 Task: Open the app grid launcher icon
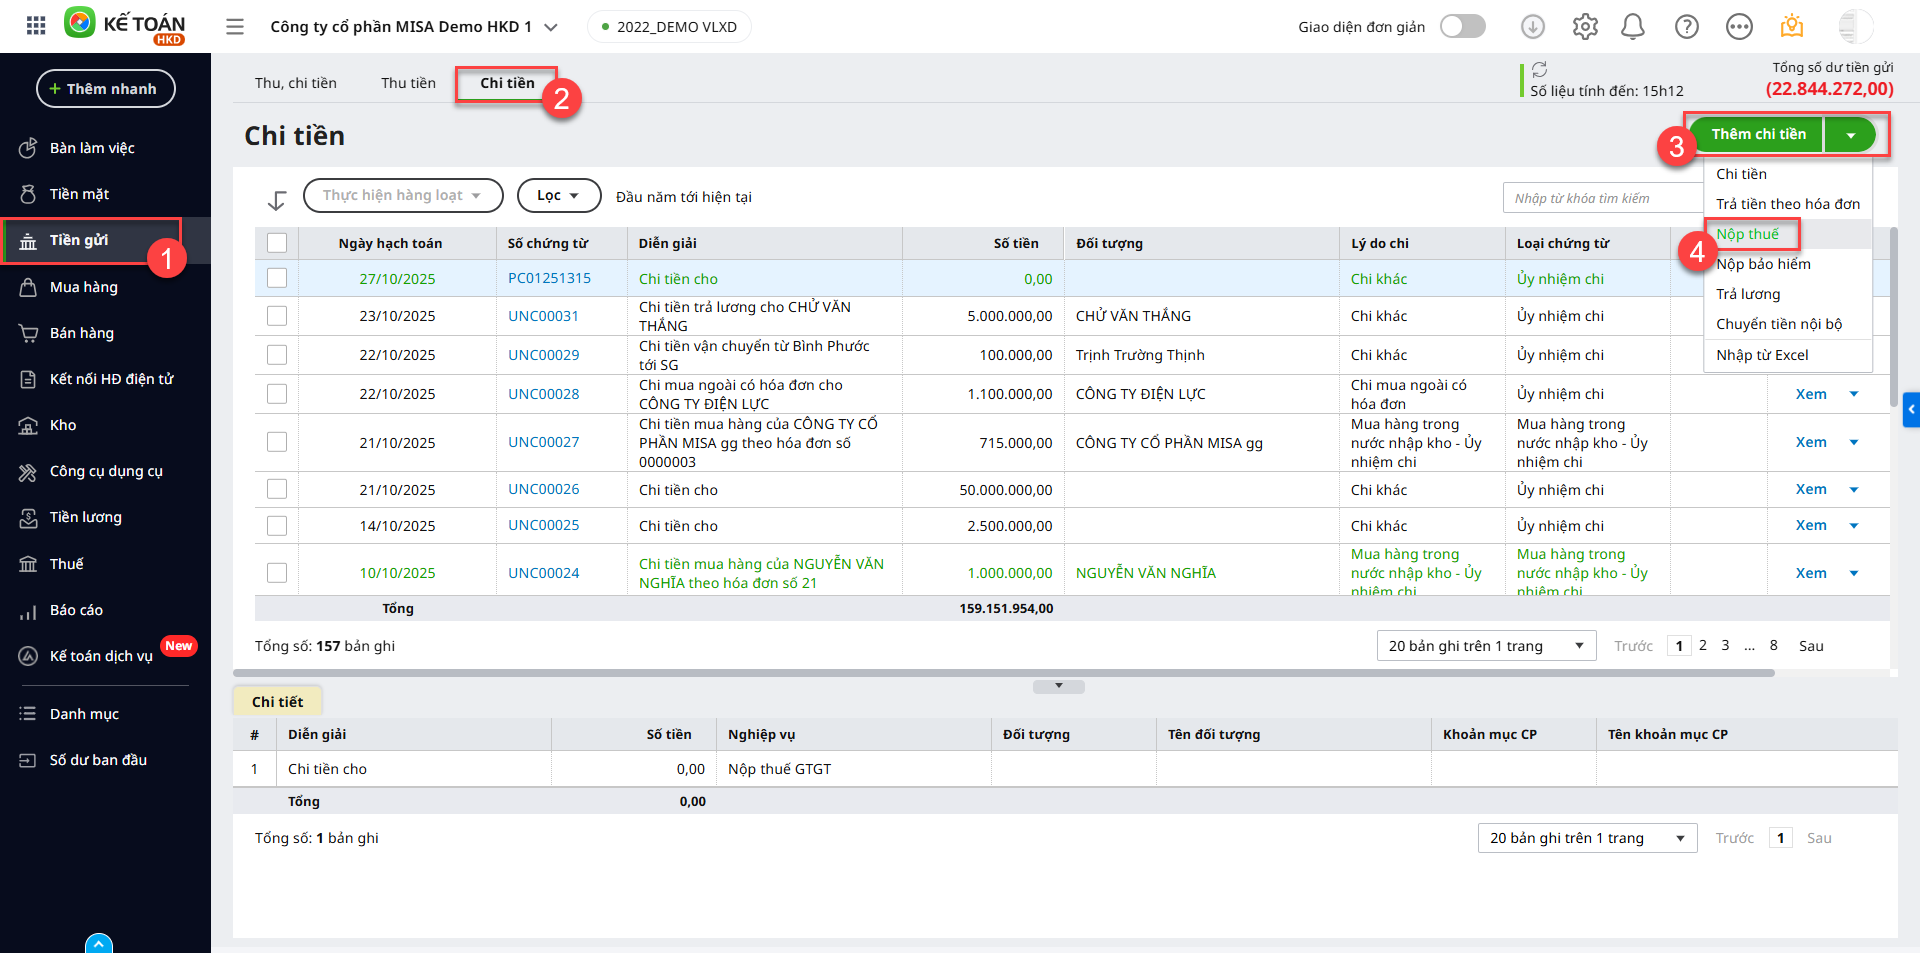pos(36,26)
